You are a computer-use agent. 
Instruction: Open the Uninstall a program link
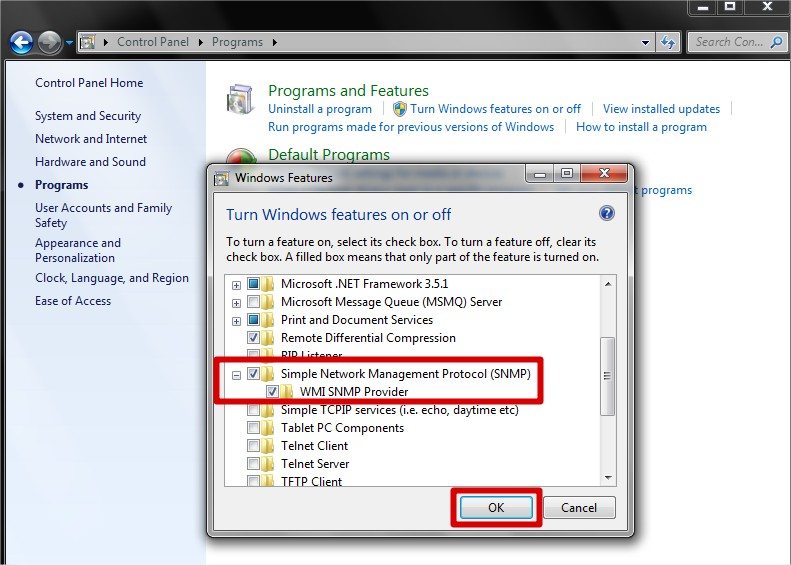pos(320,109)
